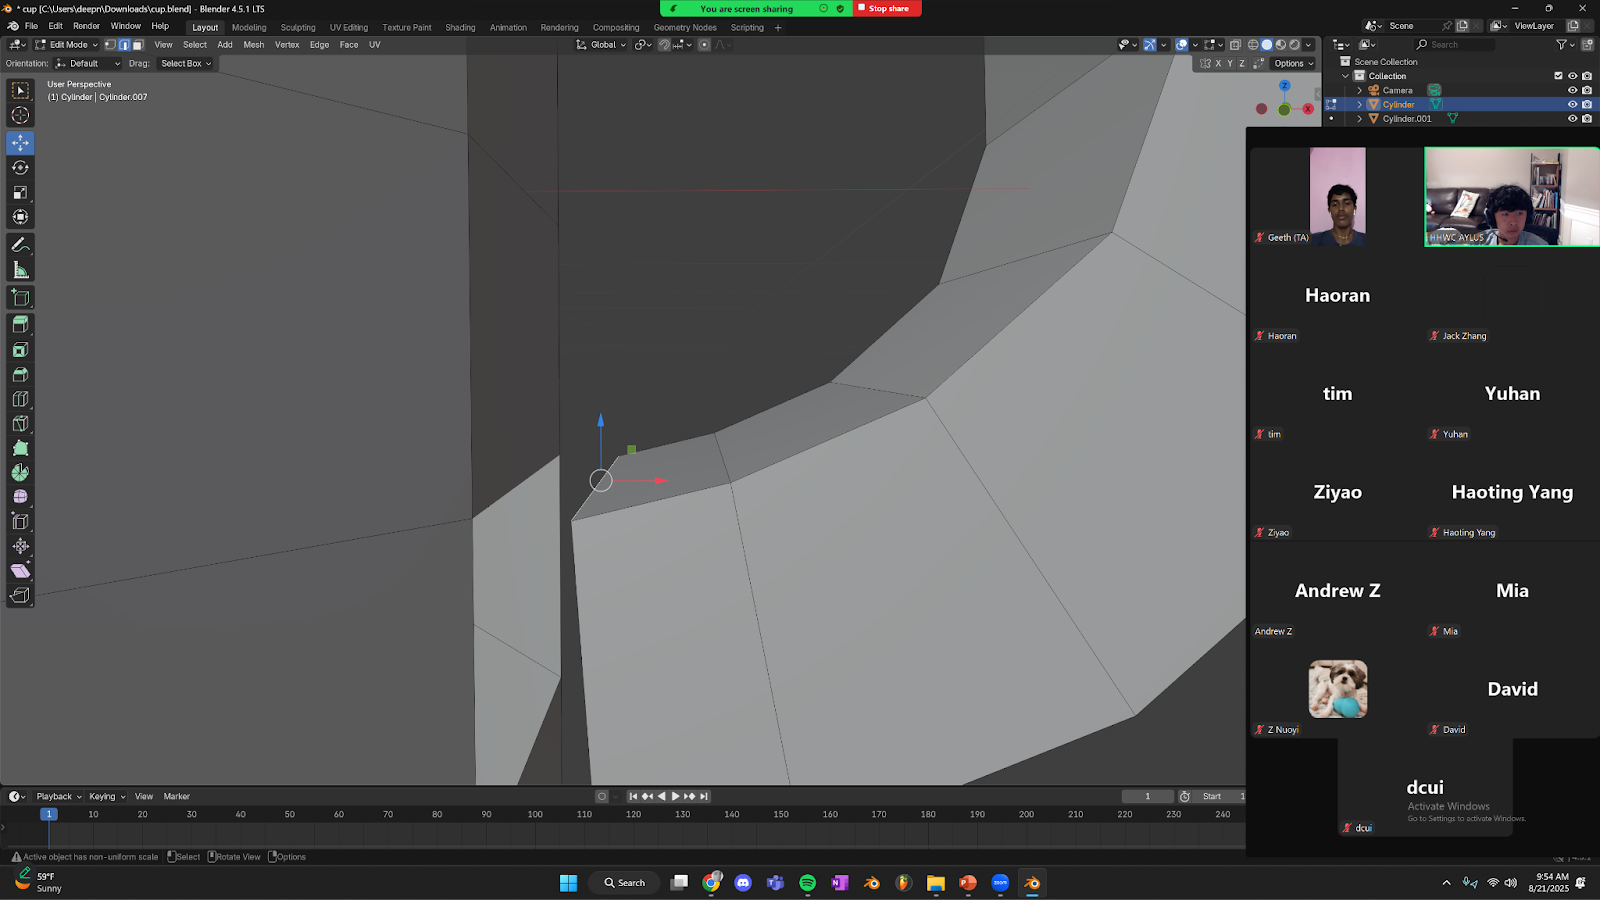The height and width of the screenshot is (900, 1600).
Task: Open Spotify from the Windows taskbar
Action: pyautogui.click(x=807, y=882)
